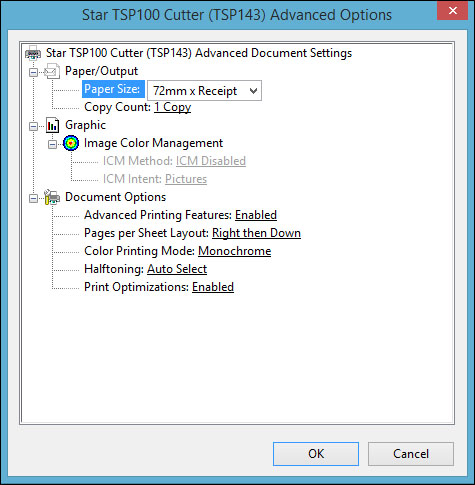Select the Pages per Sheet Layout label
The image size is (475, 485).
(146, 233)
